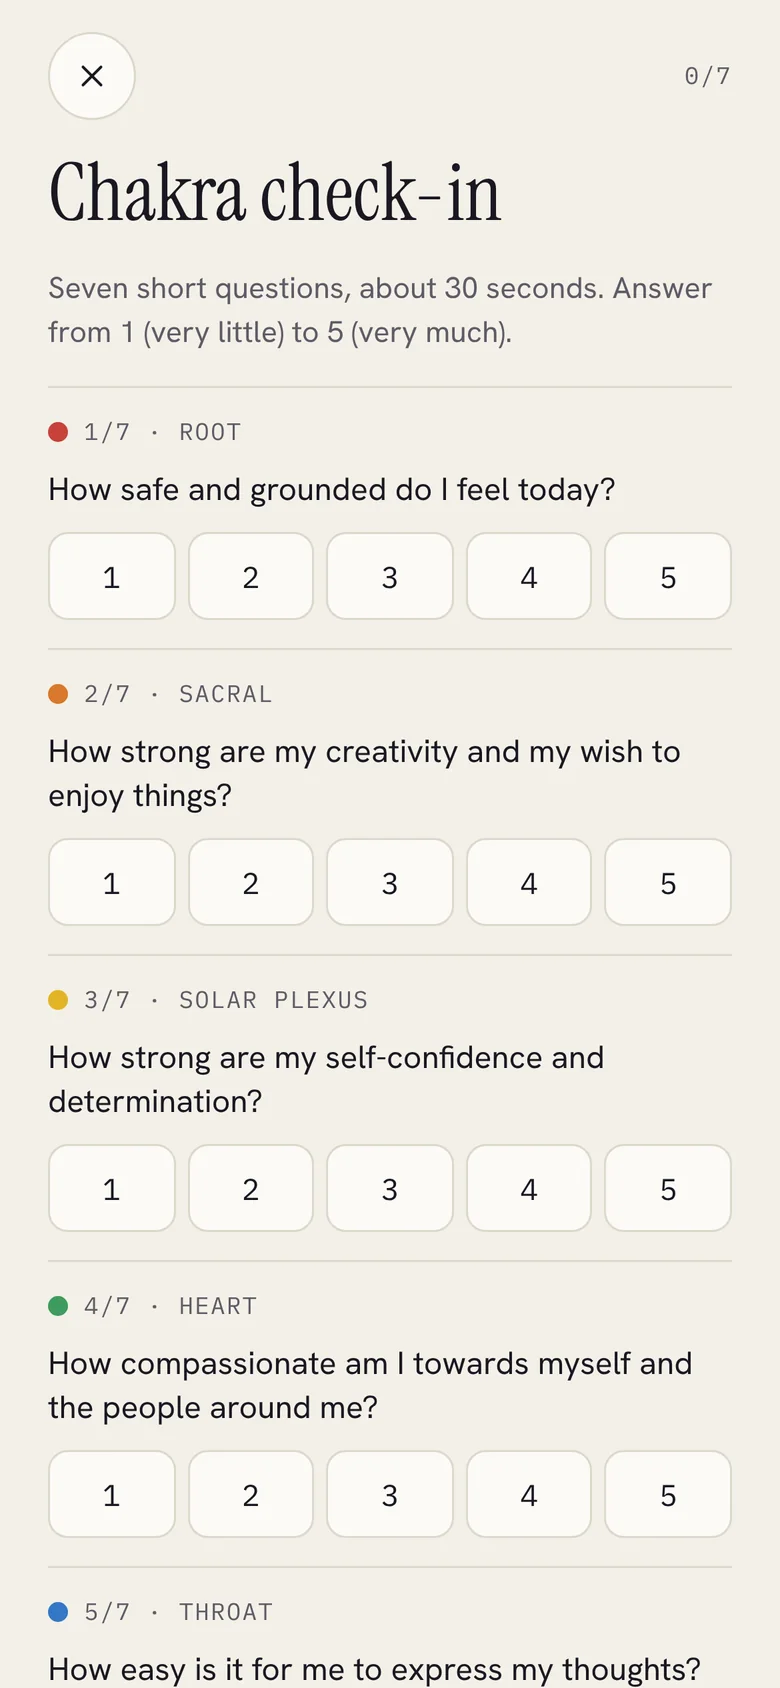Choose 3 for Heart compassion question

coord(390,1494)
